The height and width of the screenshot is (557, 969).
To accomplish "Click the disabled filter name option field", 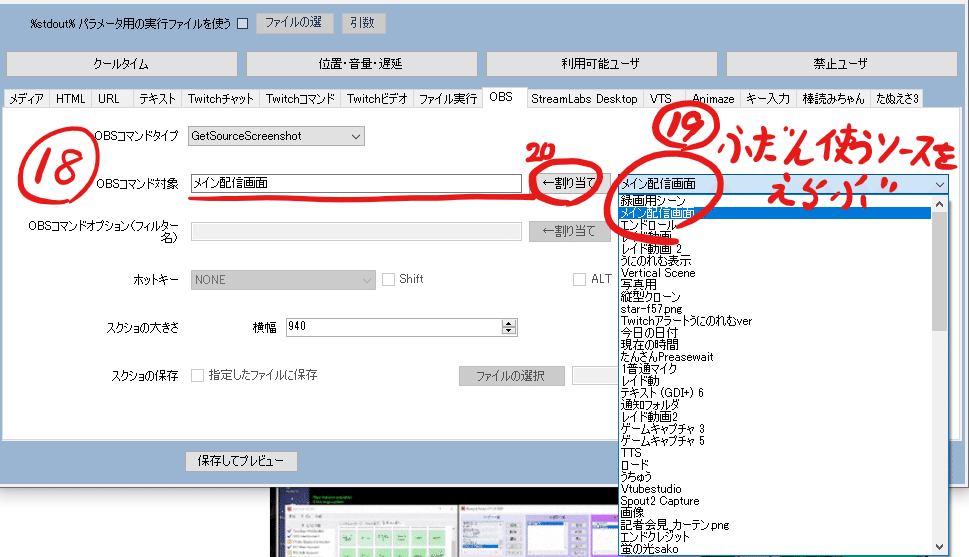I will (x=356, y=231).
